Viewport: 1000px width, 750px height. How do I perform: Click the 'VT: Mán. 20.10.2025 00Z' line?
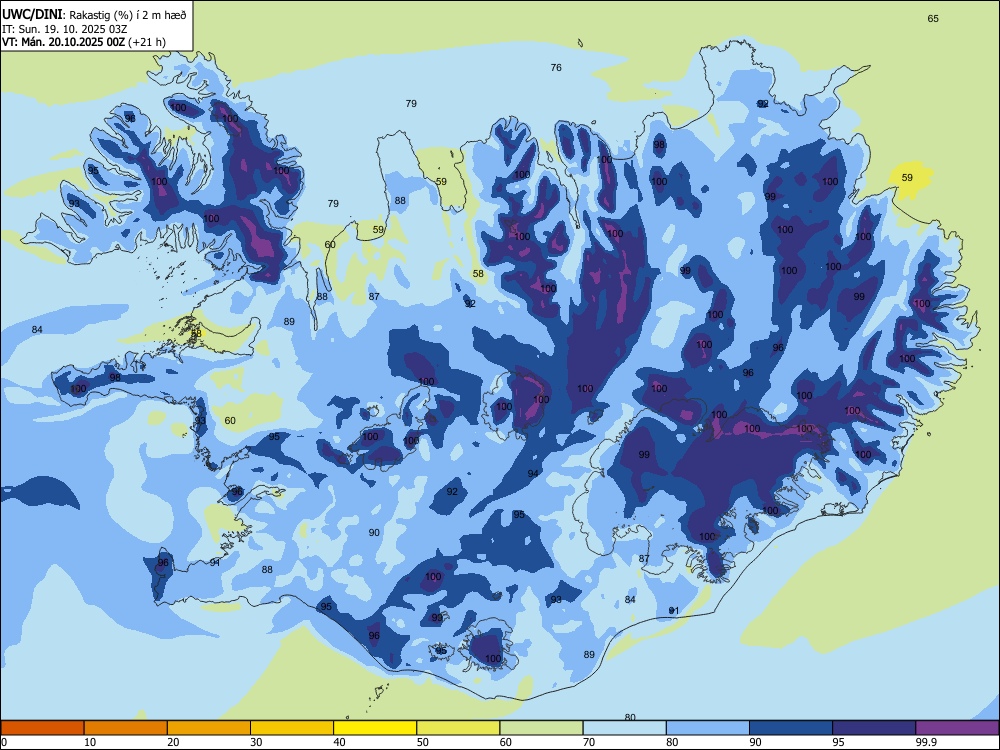click(64, 42)
